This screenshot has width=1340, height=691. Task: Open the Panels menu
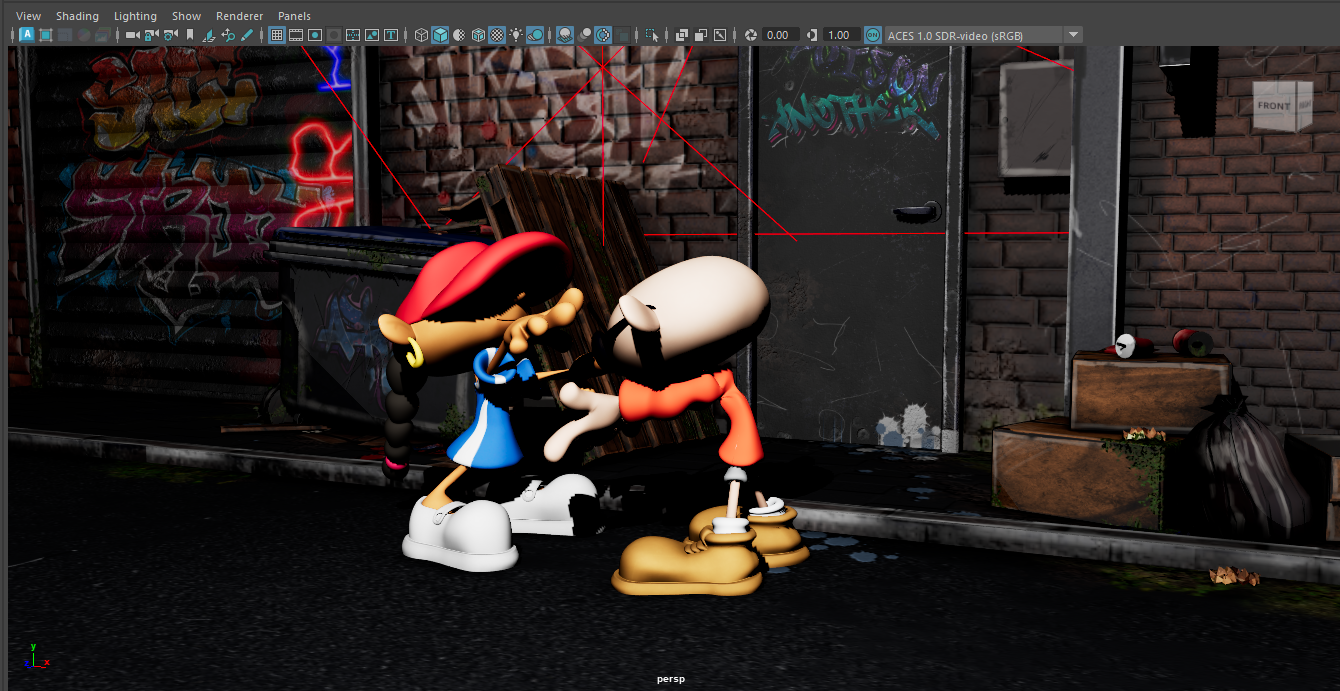pyautogui.click(x=294, y=16)
